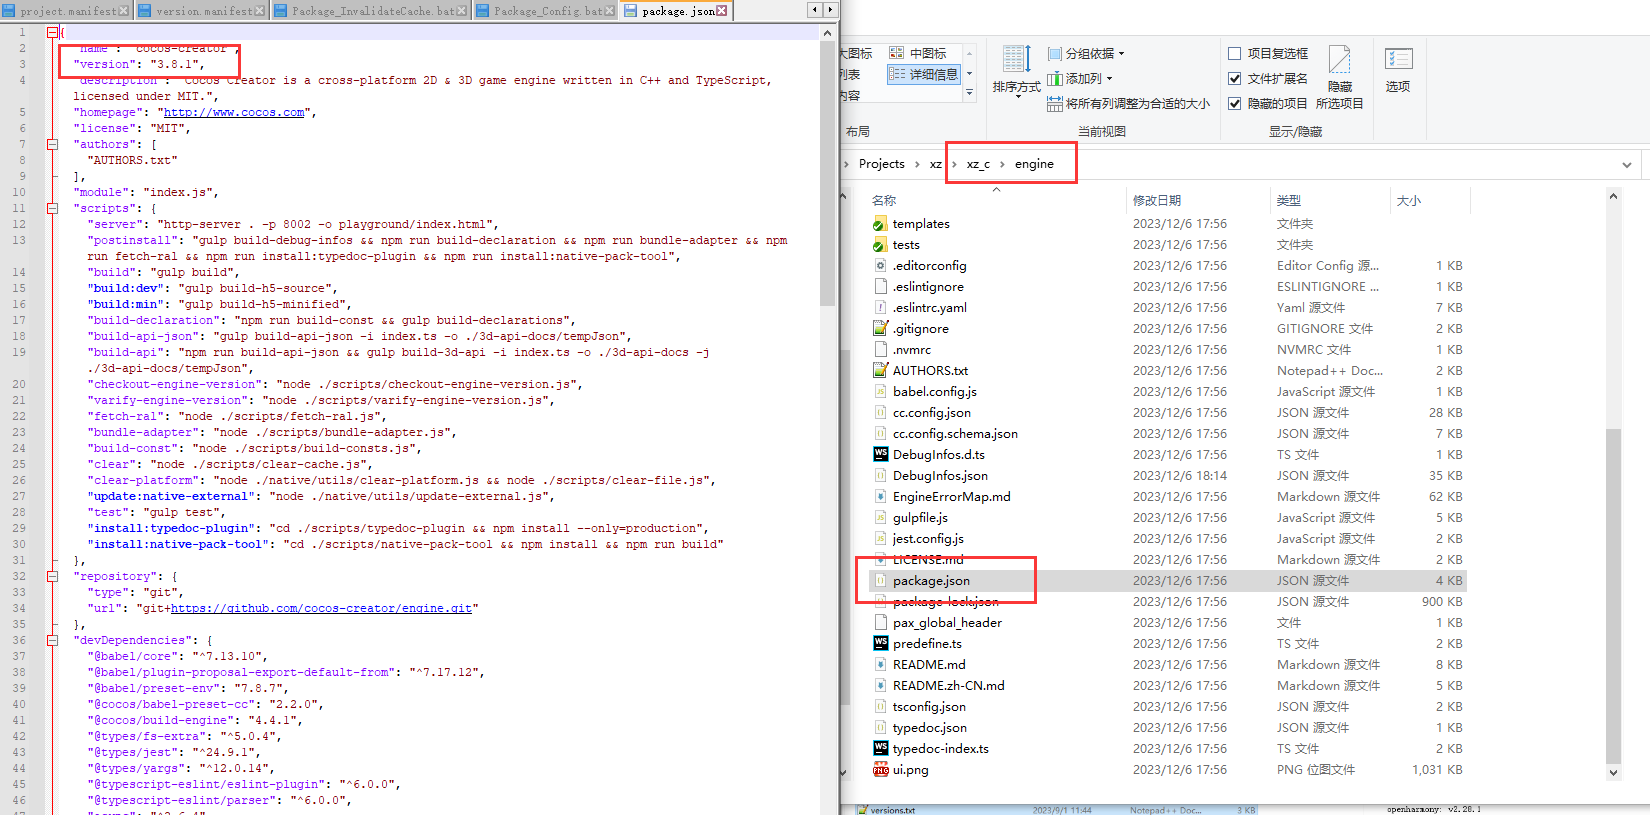Switch to Medium icons (中图标) layout

click(918, 53)
